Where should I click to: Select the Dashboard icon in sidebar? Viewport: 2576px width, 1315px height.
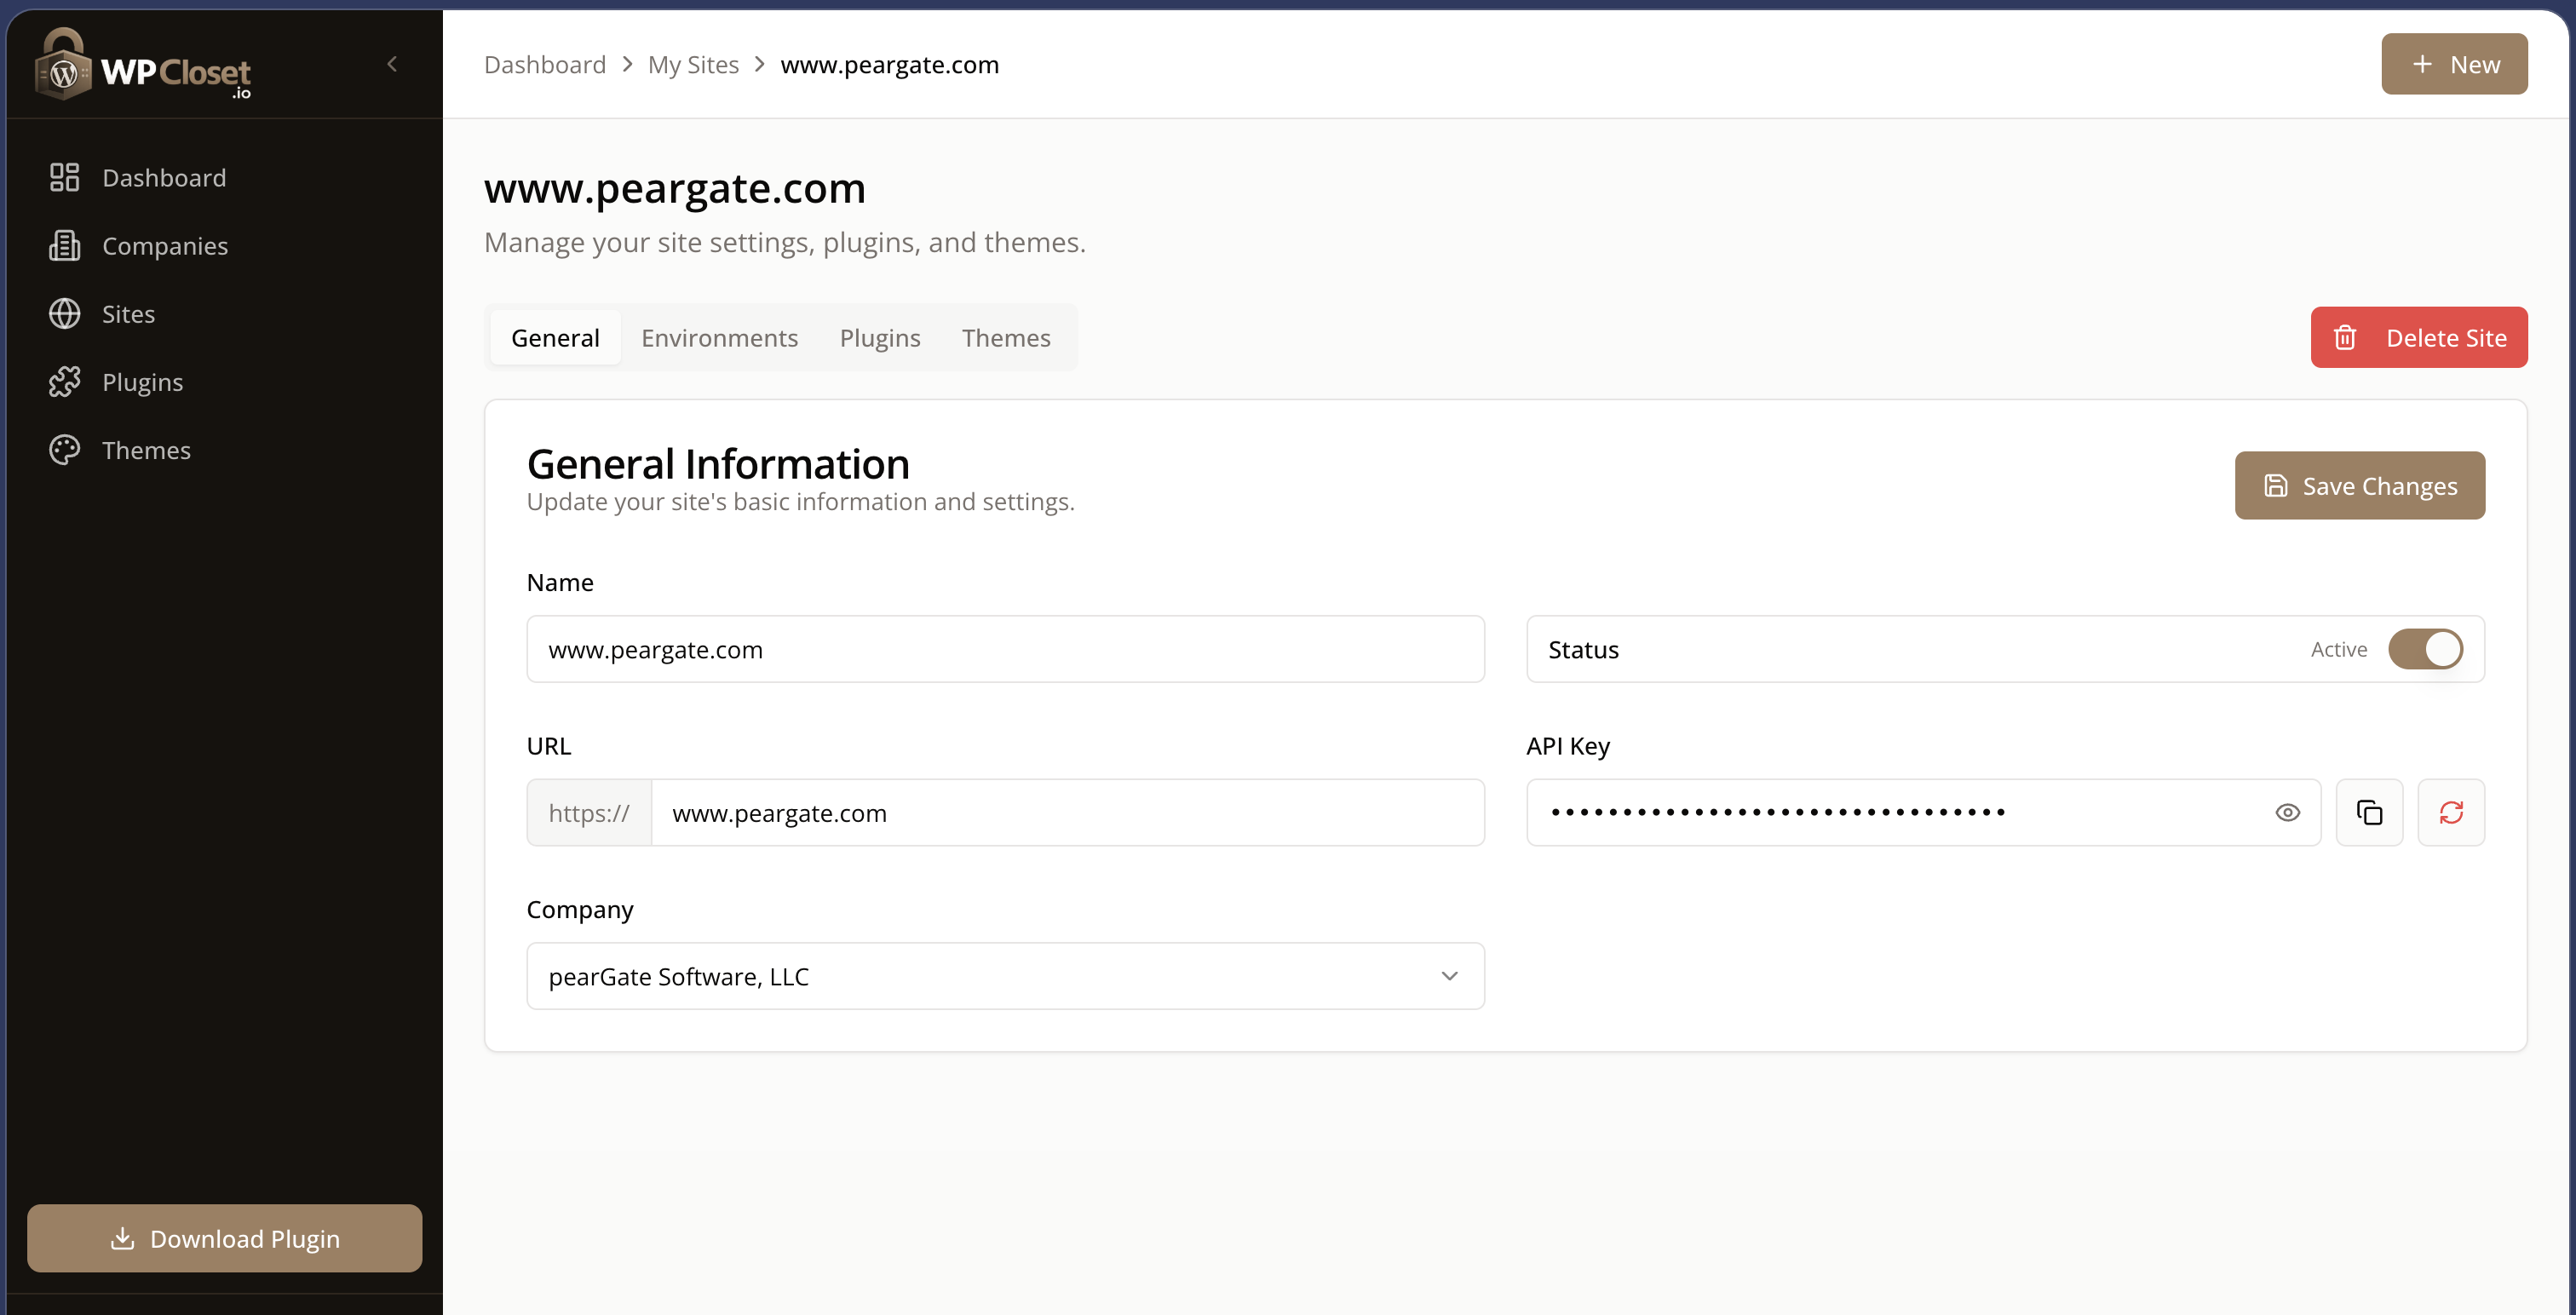pos(64,177)
